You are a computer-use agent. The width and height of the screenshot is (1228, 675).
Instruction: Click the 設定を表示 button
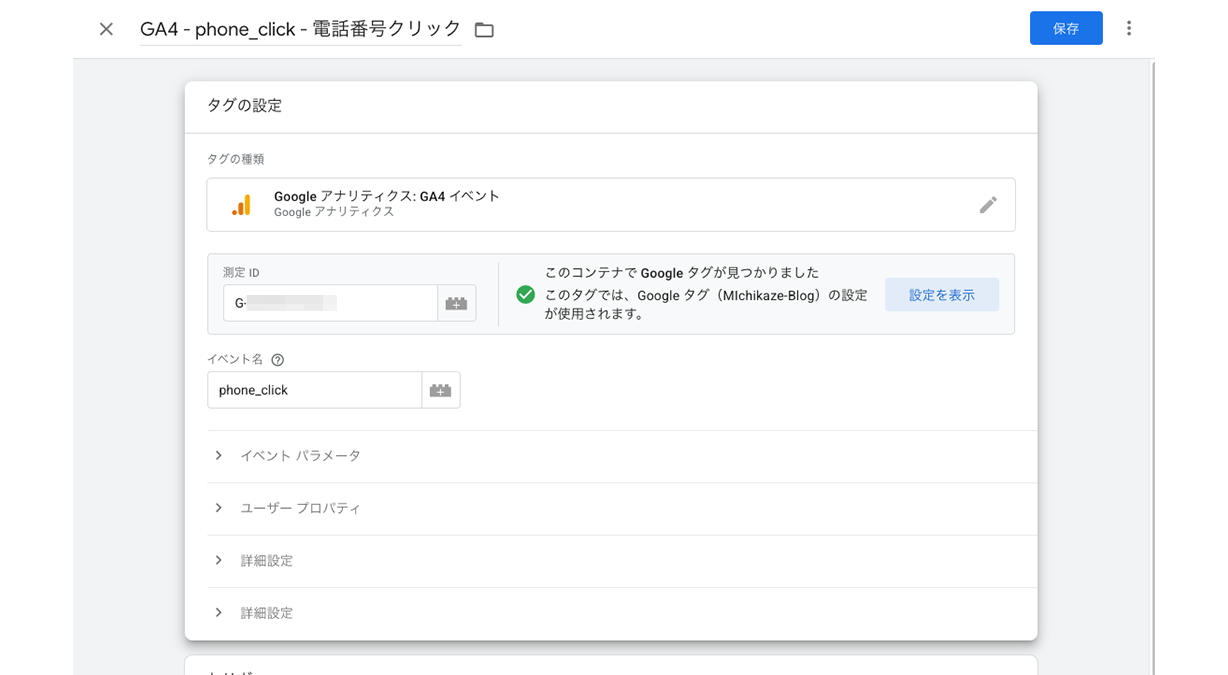click(941, 295)
